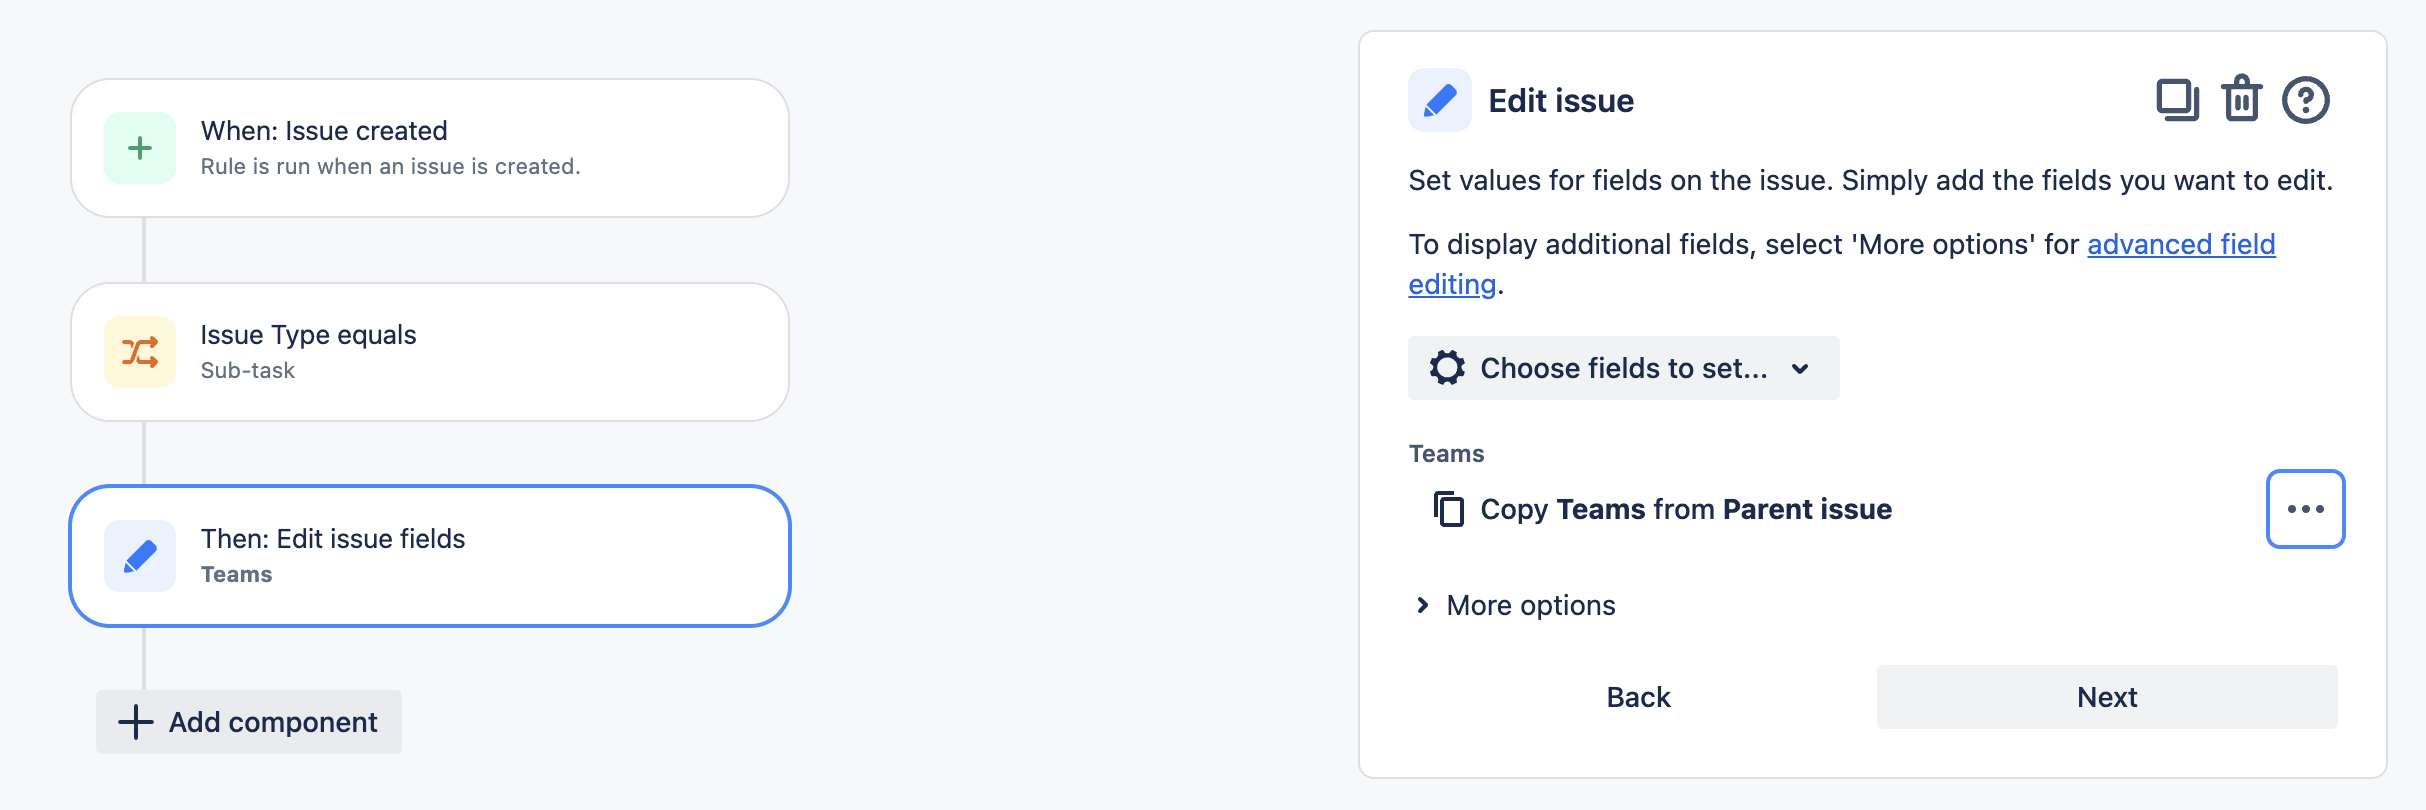Delete the Edit issue action via trash icon
The height and width of the screenshot is (810, 2426).
tap(2240, 100)
